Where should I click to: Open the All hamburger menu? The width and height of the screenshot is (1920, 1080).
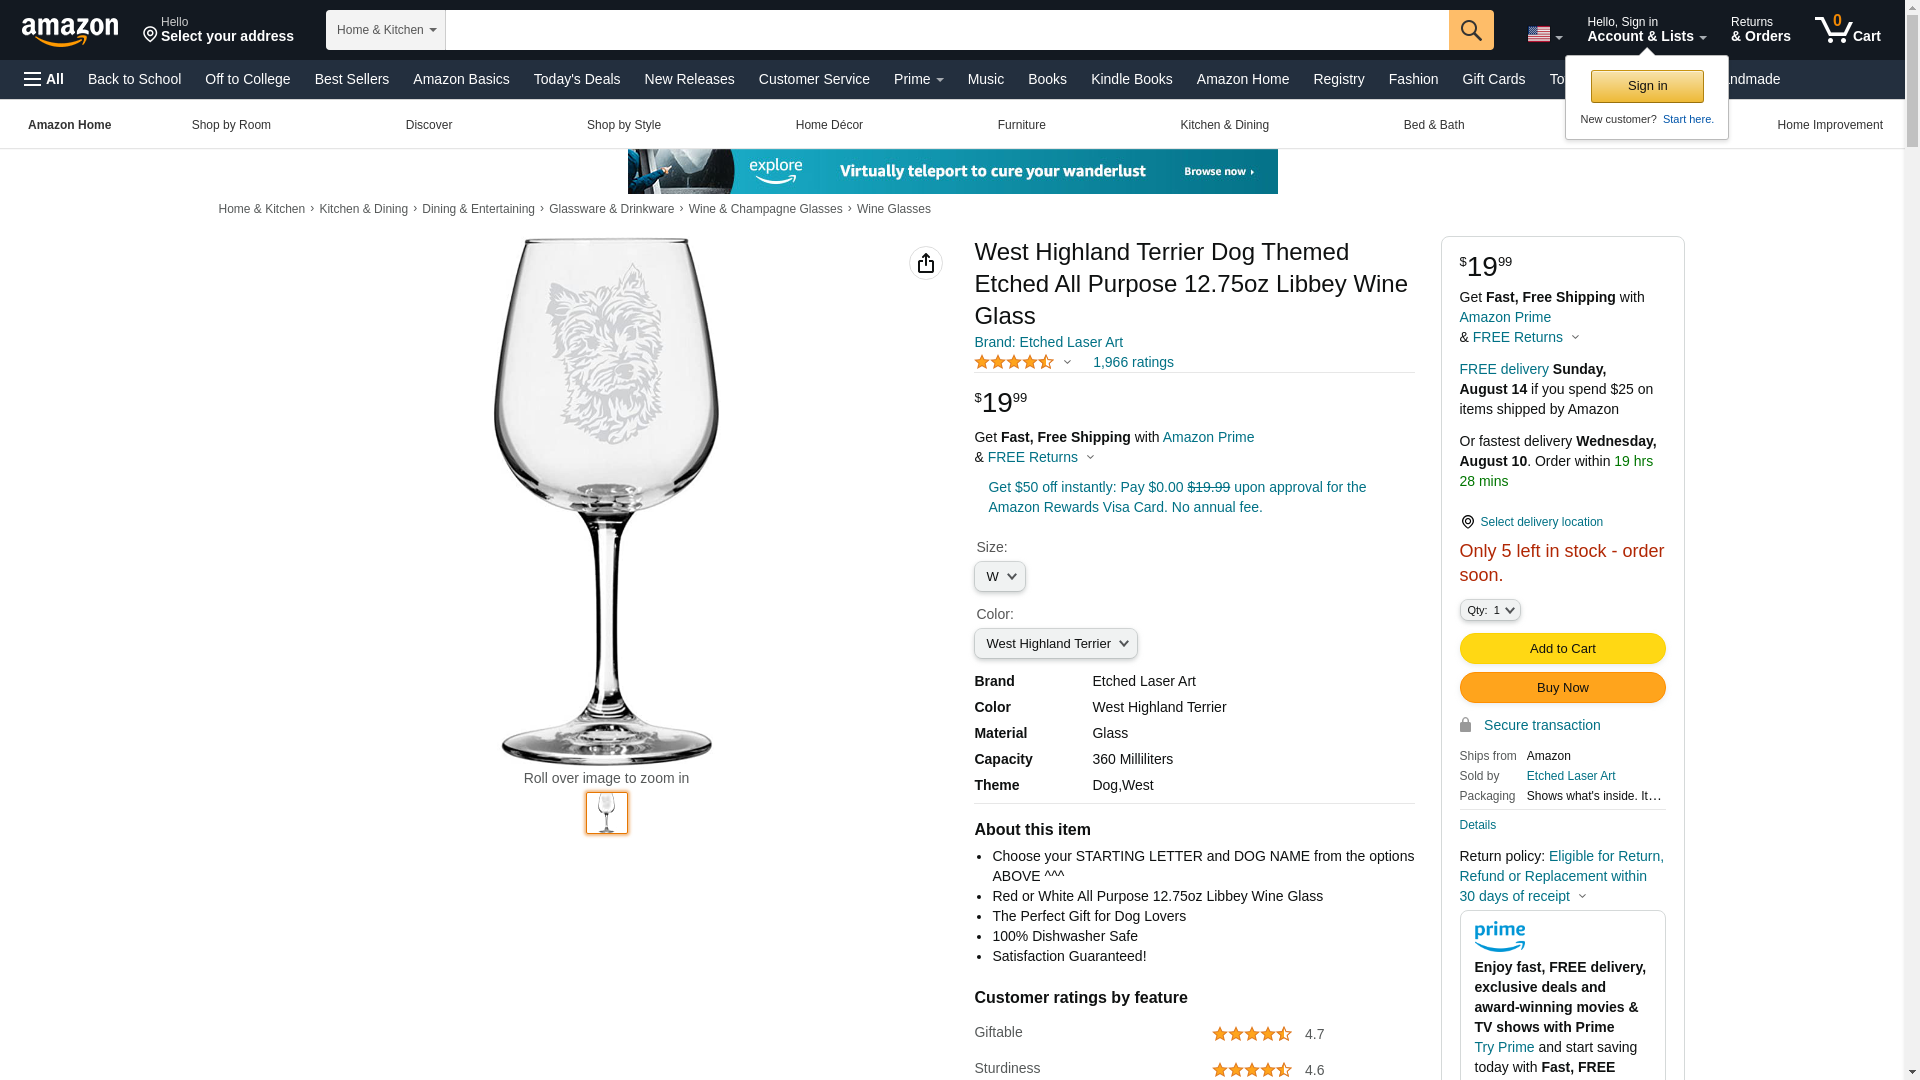pyautogui.click(x=44, y=79)
